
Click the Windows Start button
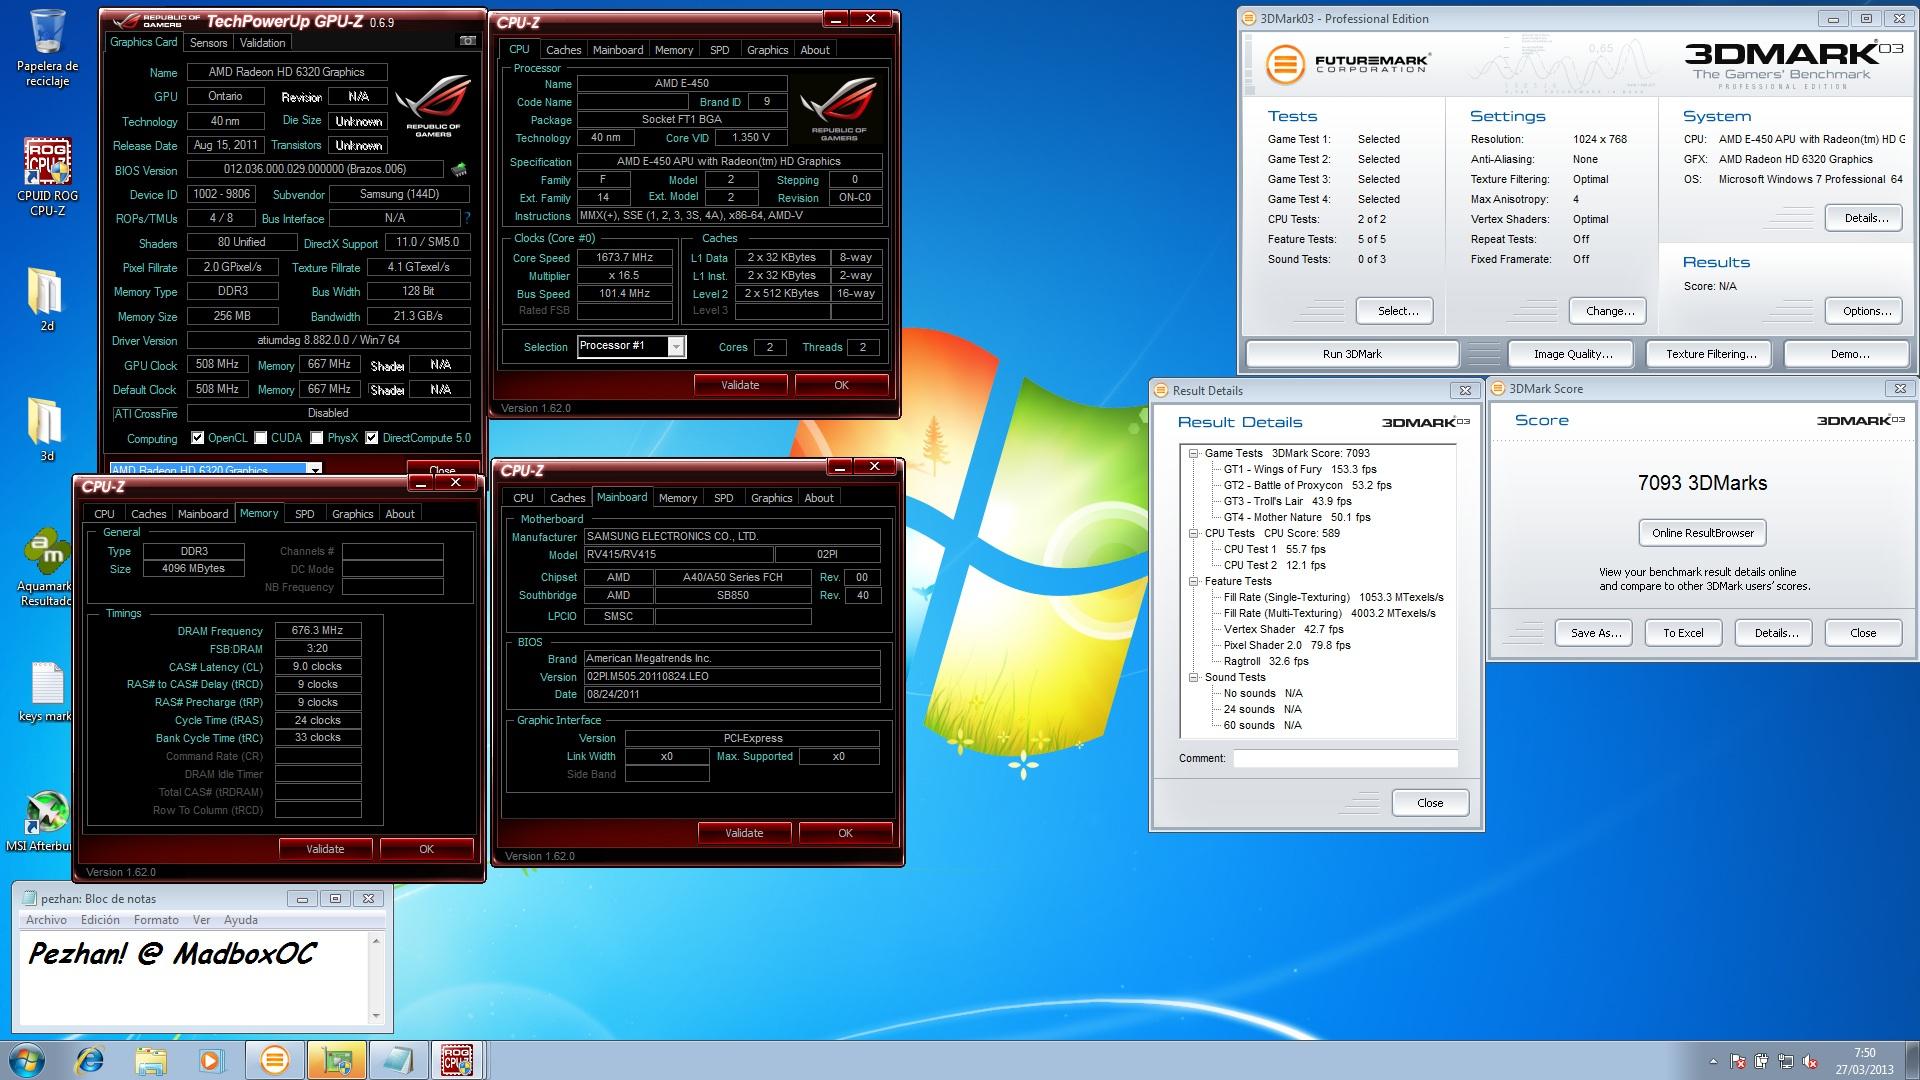27,1060
